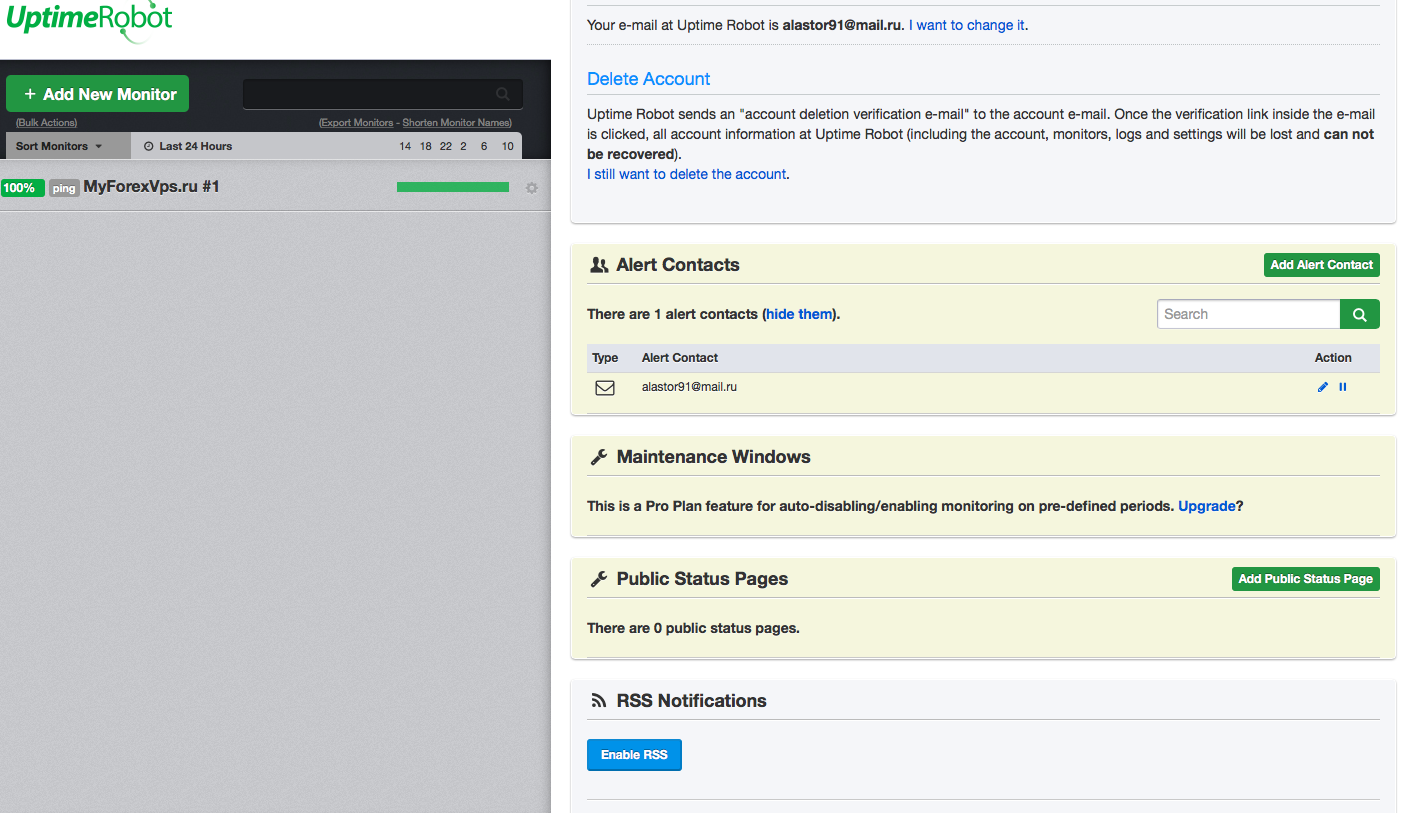1424x813 pixels.
Task: Click the 100% uptime badge
Action: coord(23,188)
